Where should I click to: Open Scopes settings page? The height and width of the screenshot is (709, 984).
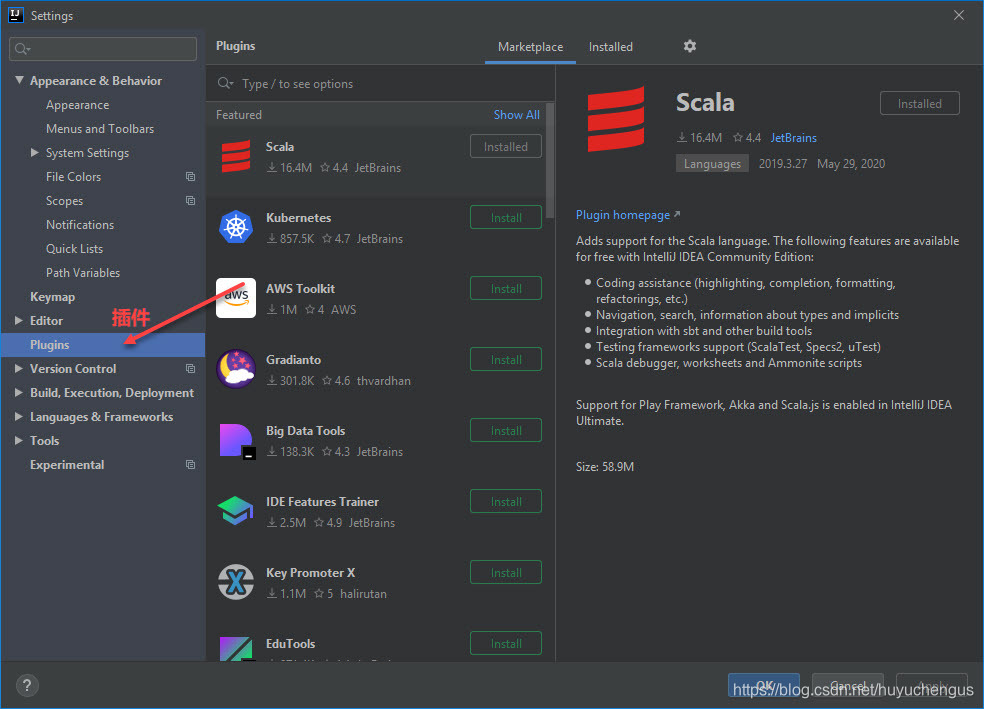pyautogui.click(x=64, y=201)
